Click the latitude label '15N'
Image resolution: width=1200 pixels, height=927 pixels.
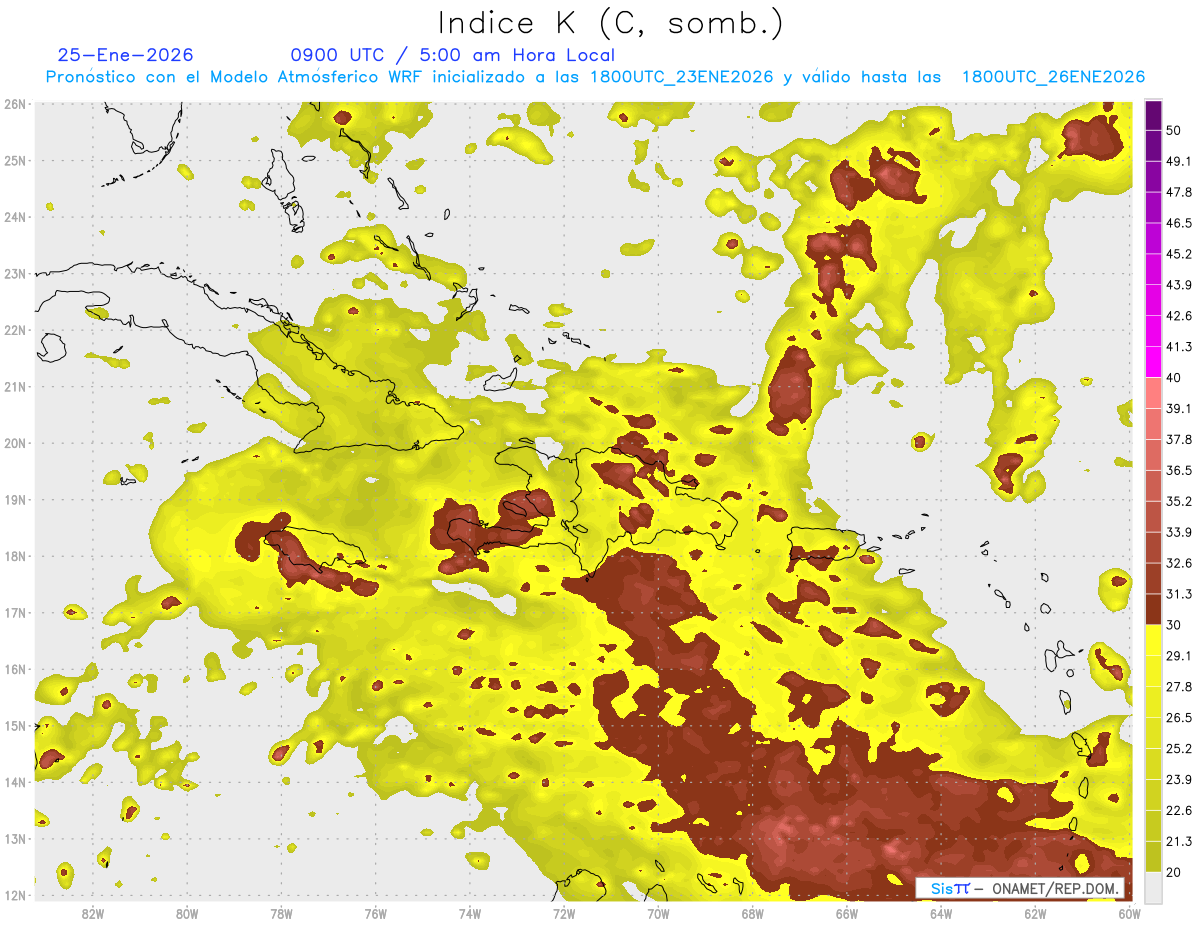pos(15,726)
